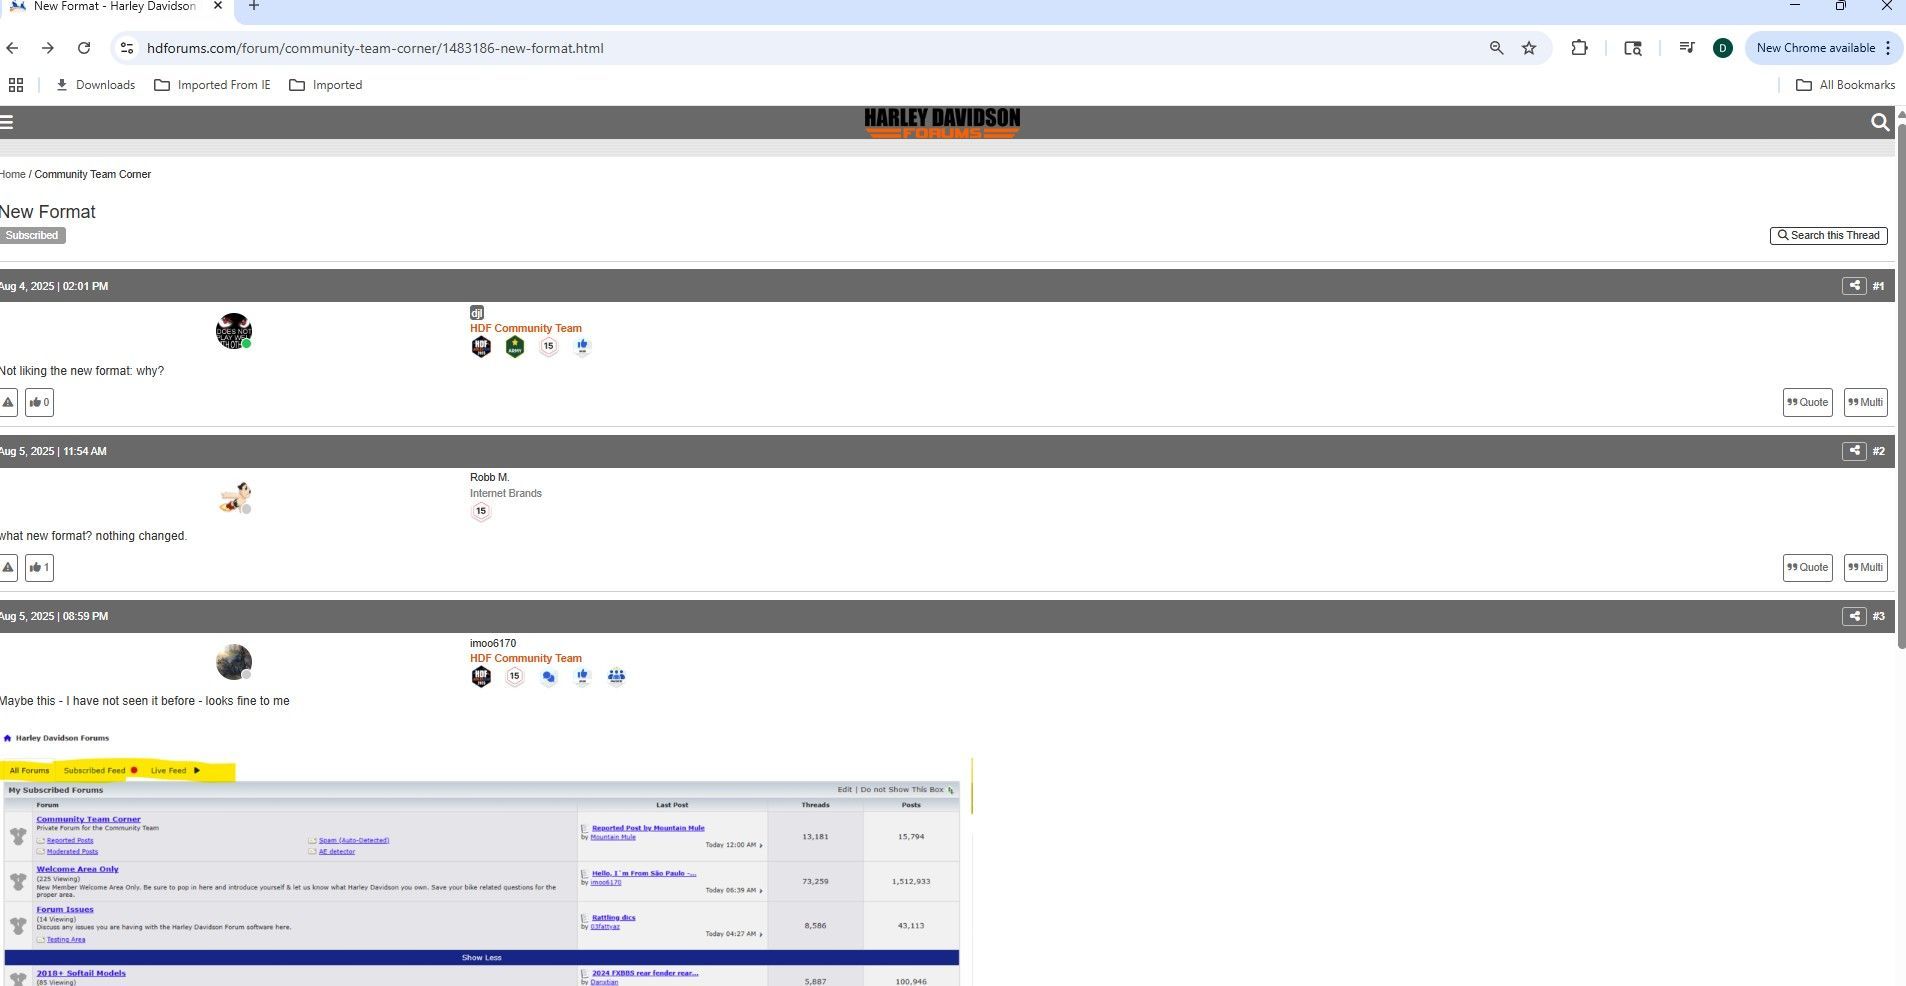The height and width of the screenshot is (986, 1906).
Task: Expand the All Bookmarks folder
Action: [1845, 85]
